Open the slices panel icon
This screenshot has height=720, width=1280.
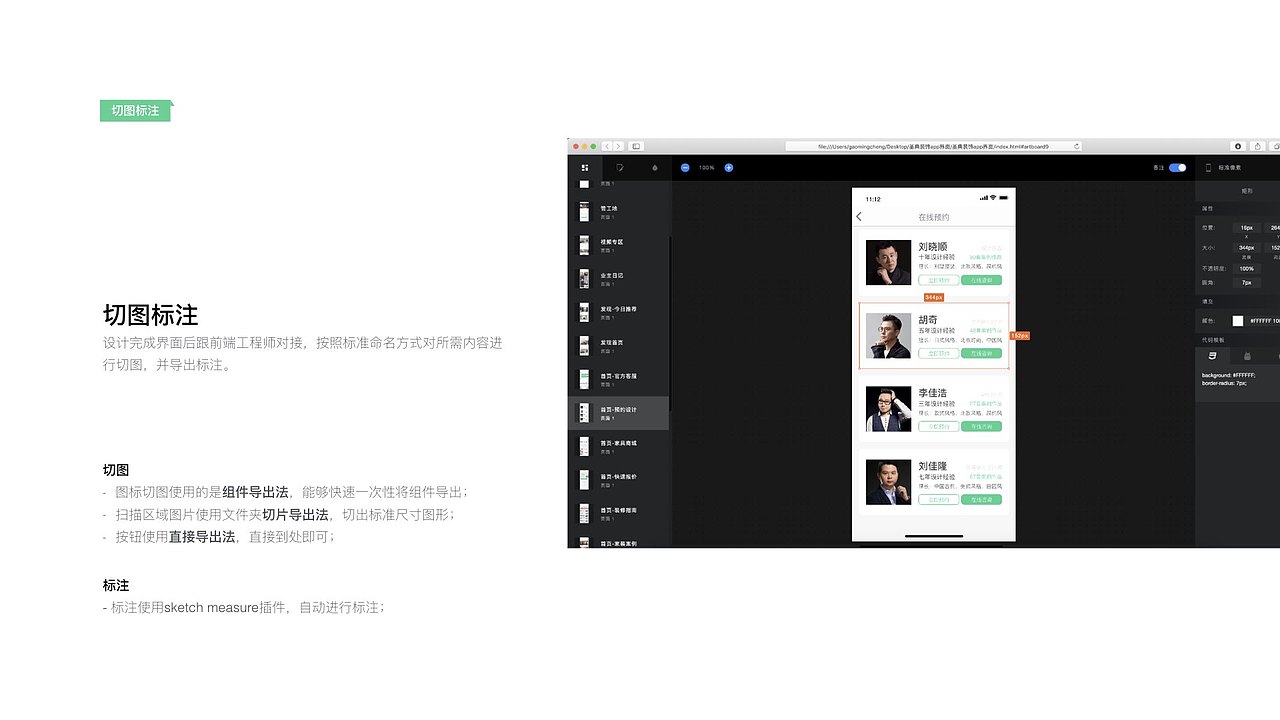pyautogui.click(x=619, y=168)
